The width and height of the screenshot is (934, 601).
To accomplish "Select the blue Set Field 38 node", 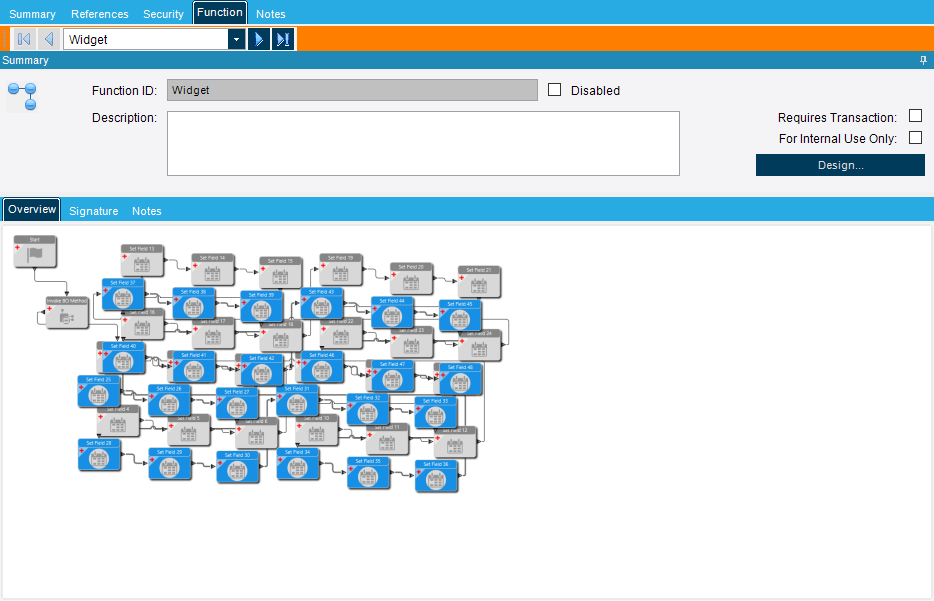I will tap(194, 303).
